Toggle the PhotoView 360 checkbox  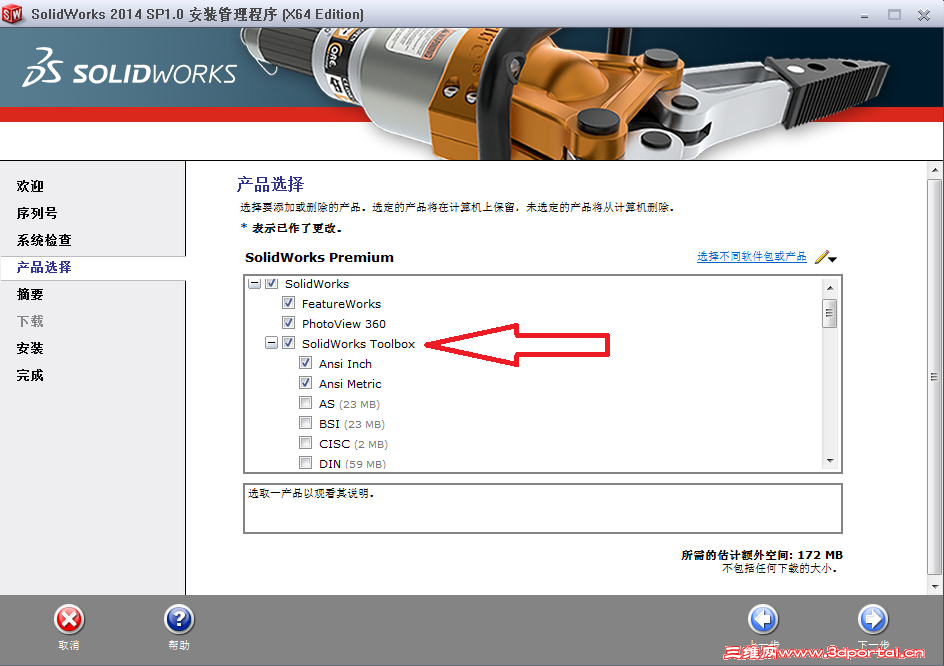click(x=288, y=323)
